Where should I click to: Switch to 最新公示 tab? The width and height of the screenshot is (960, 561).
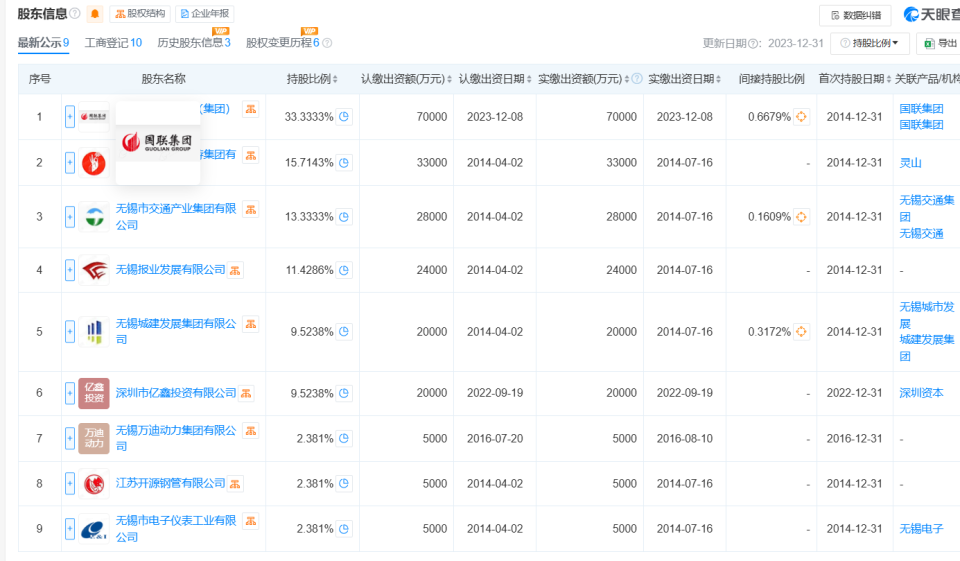pyautogui.click(x=43, y=43)
